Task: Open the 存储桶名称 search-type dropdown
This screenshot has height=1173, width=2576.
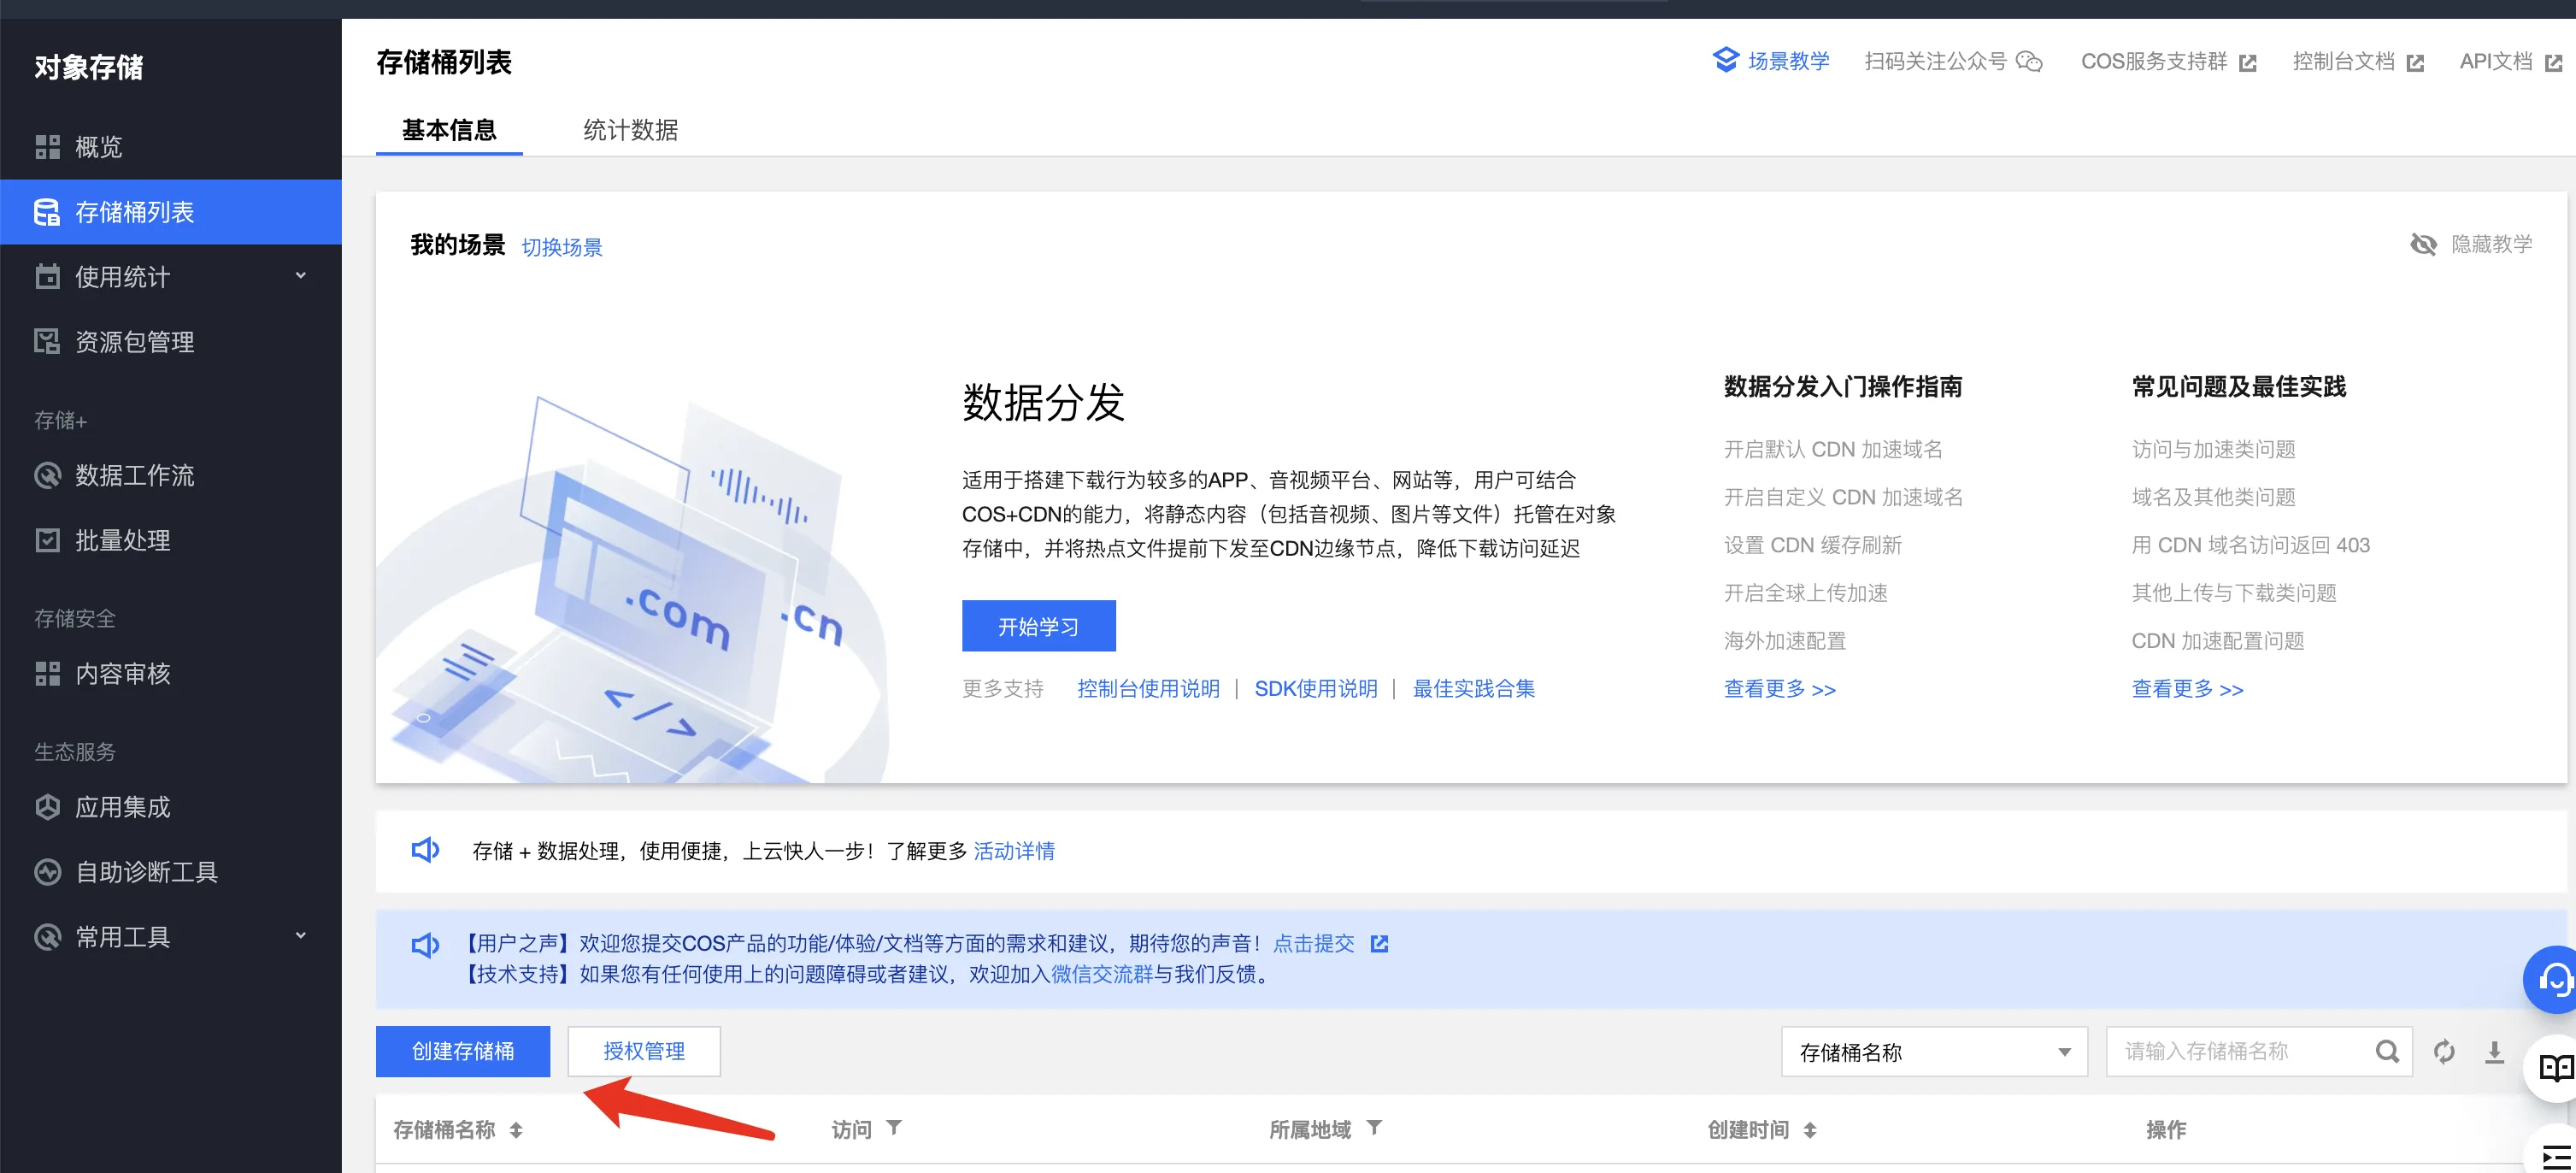Action: [x=1934, y=1052]
